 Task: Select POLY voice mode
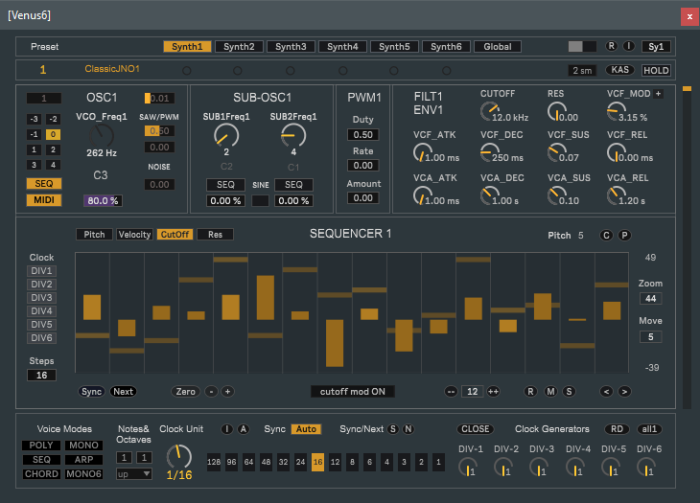tap(41, 445)
